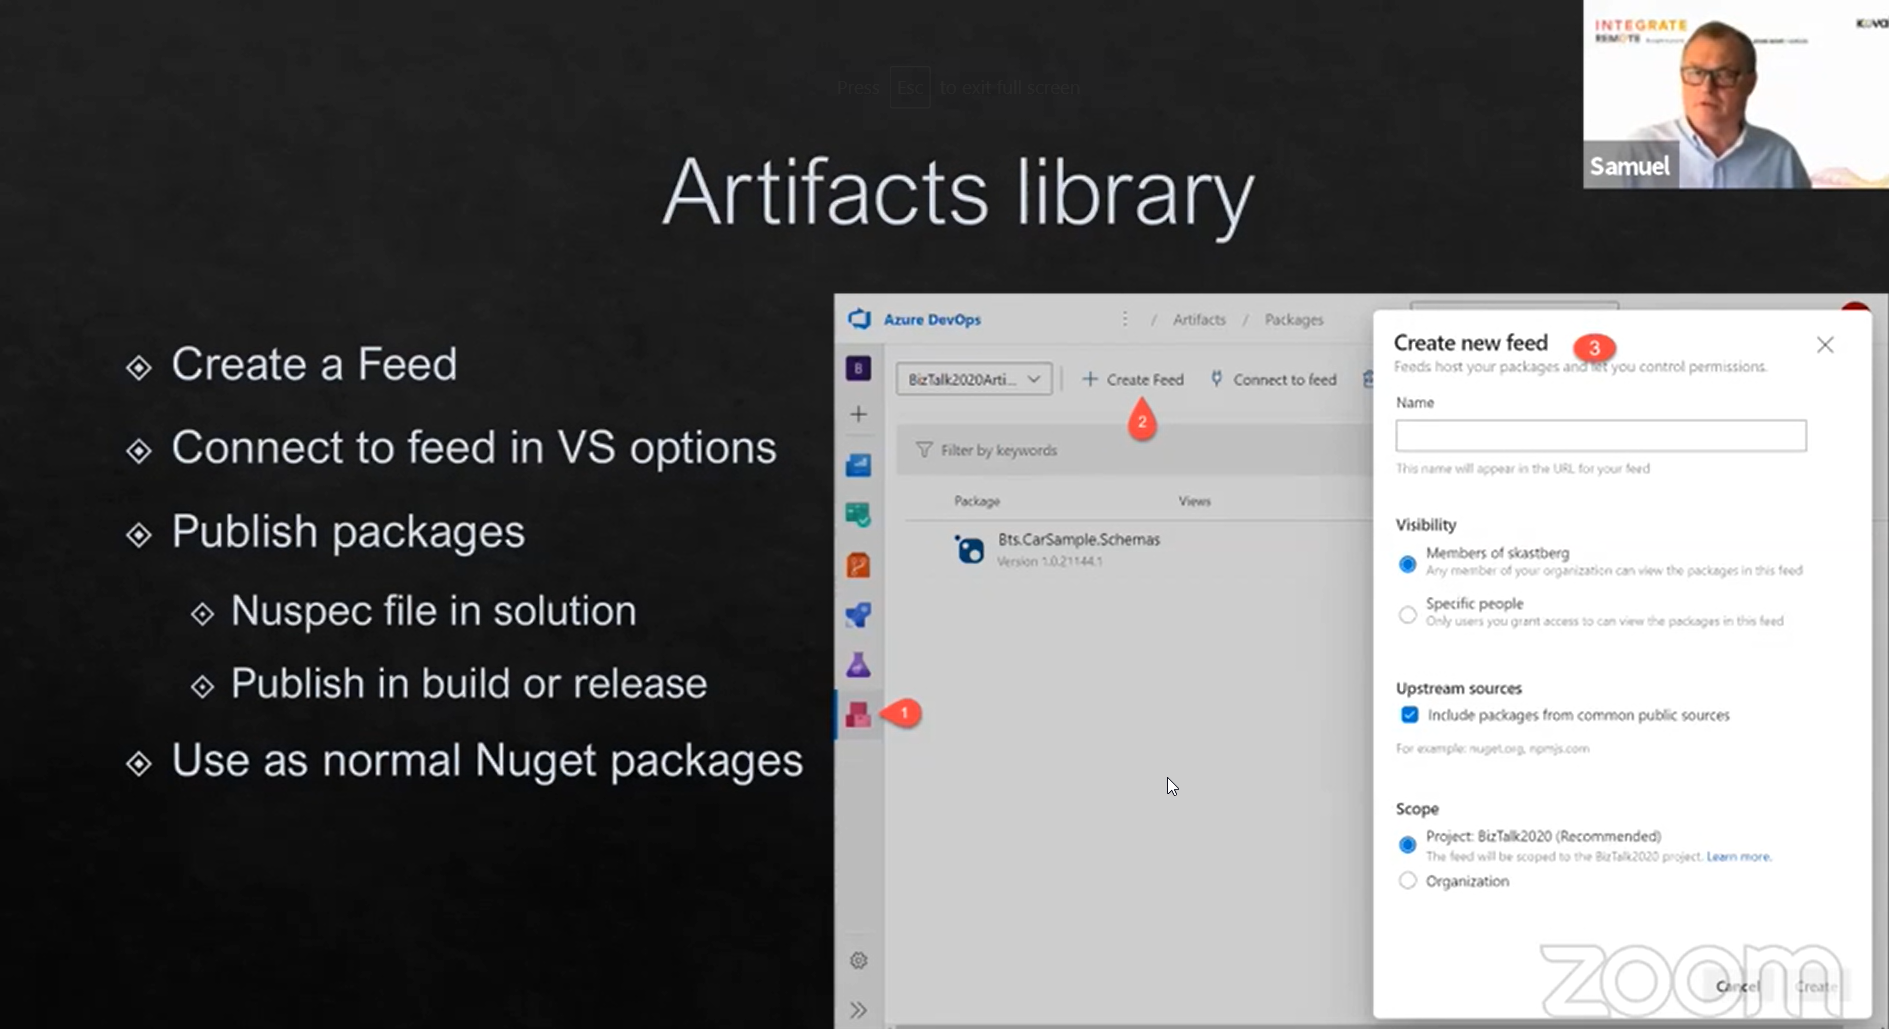The image size is (1889, 1029).
Task: Click the vertical ellipsis in breadcrumb bar
Action: [1125, 319]
